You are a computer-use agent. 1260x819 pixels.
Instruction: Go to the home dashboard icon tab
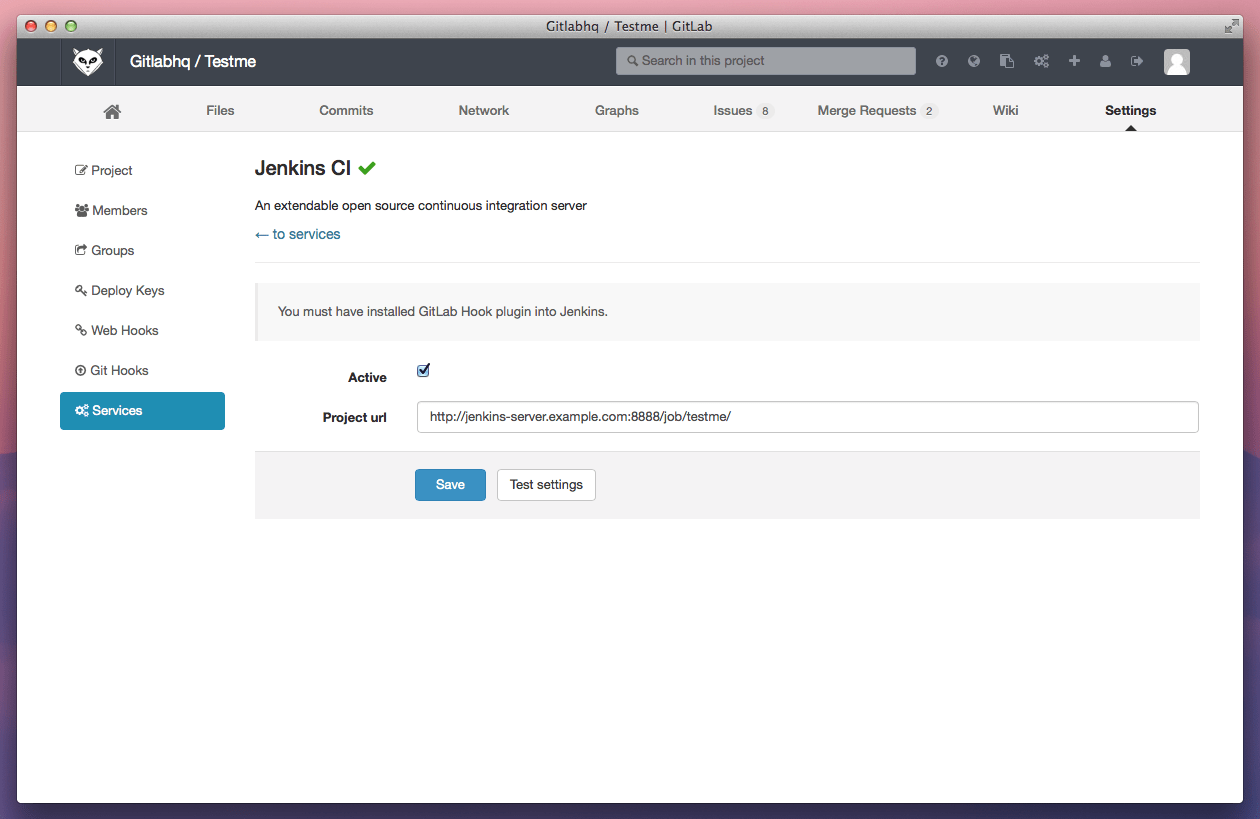coord(112,111)
